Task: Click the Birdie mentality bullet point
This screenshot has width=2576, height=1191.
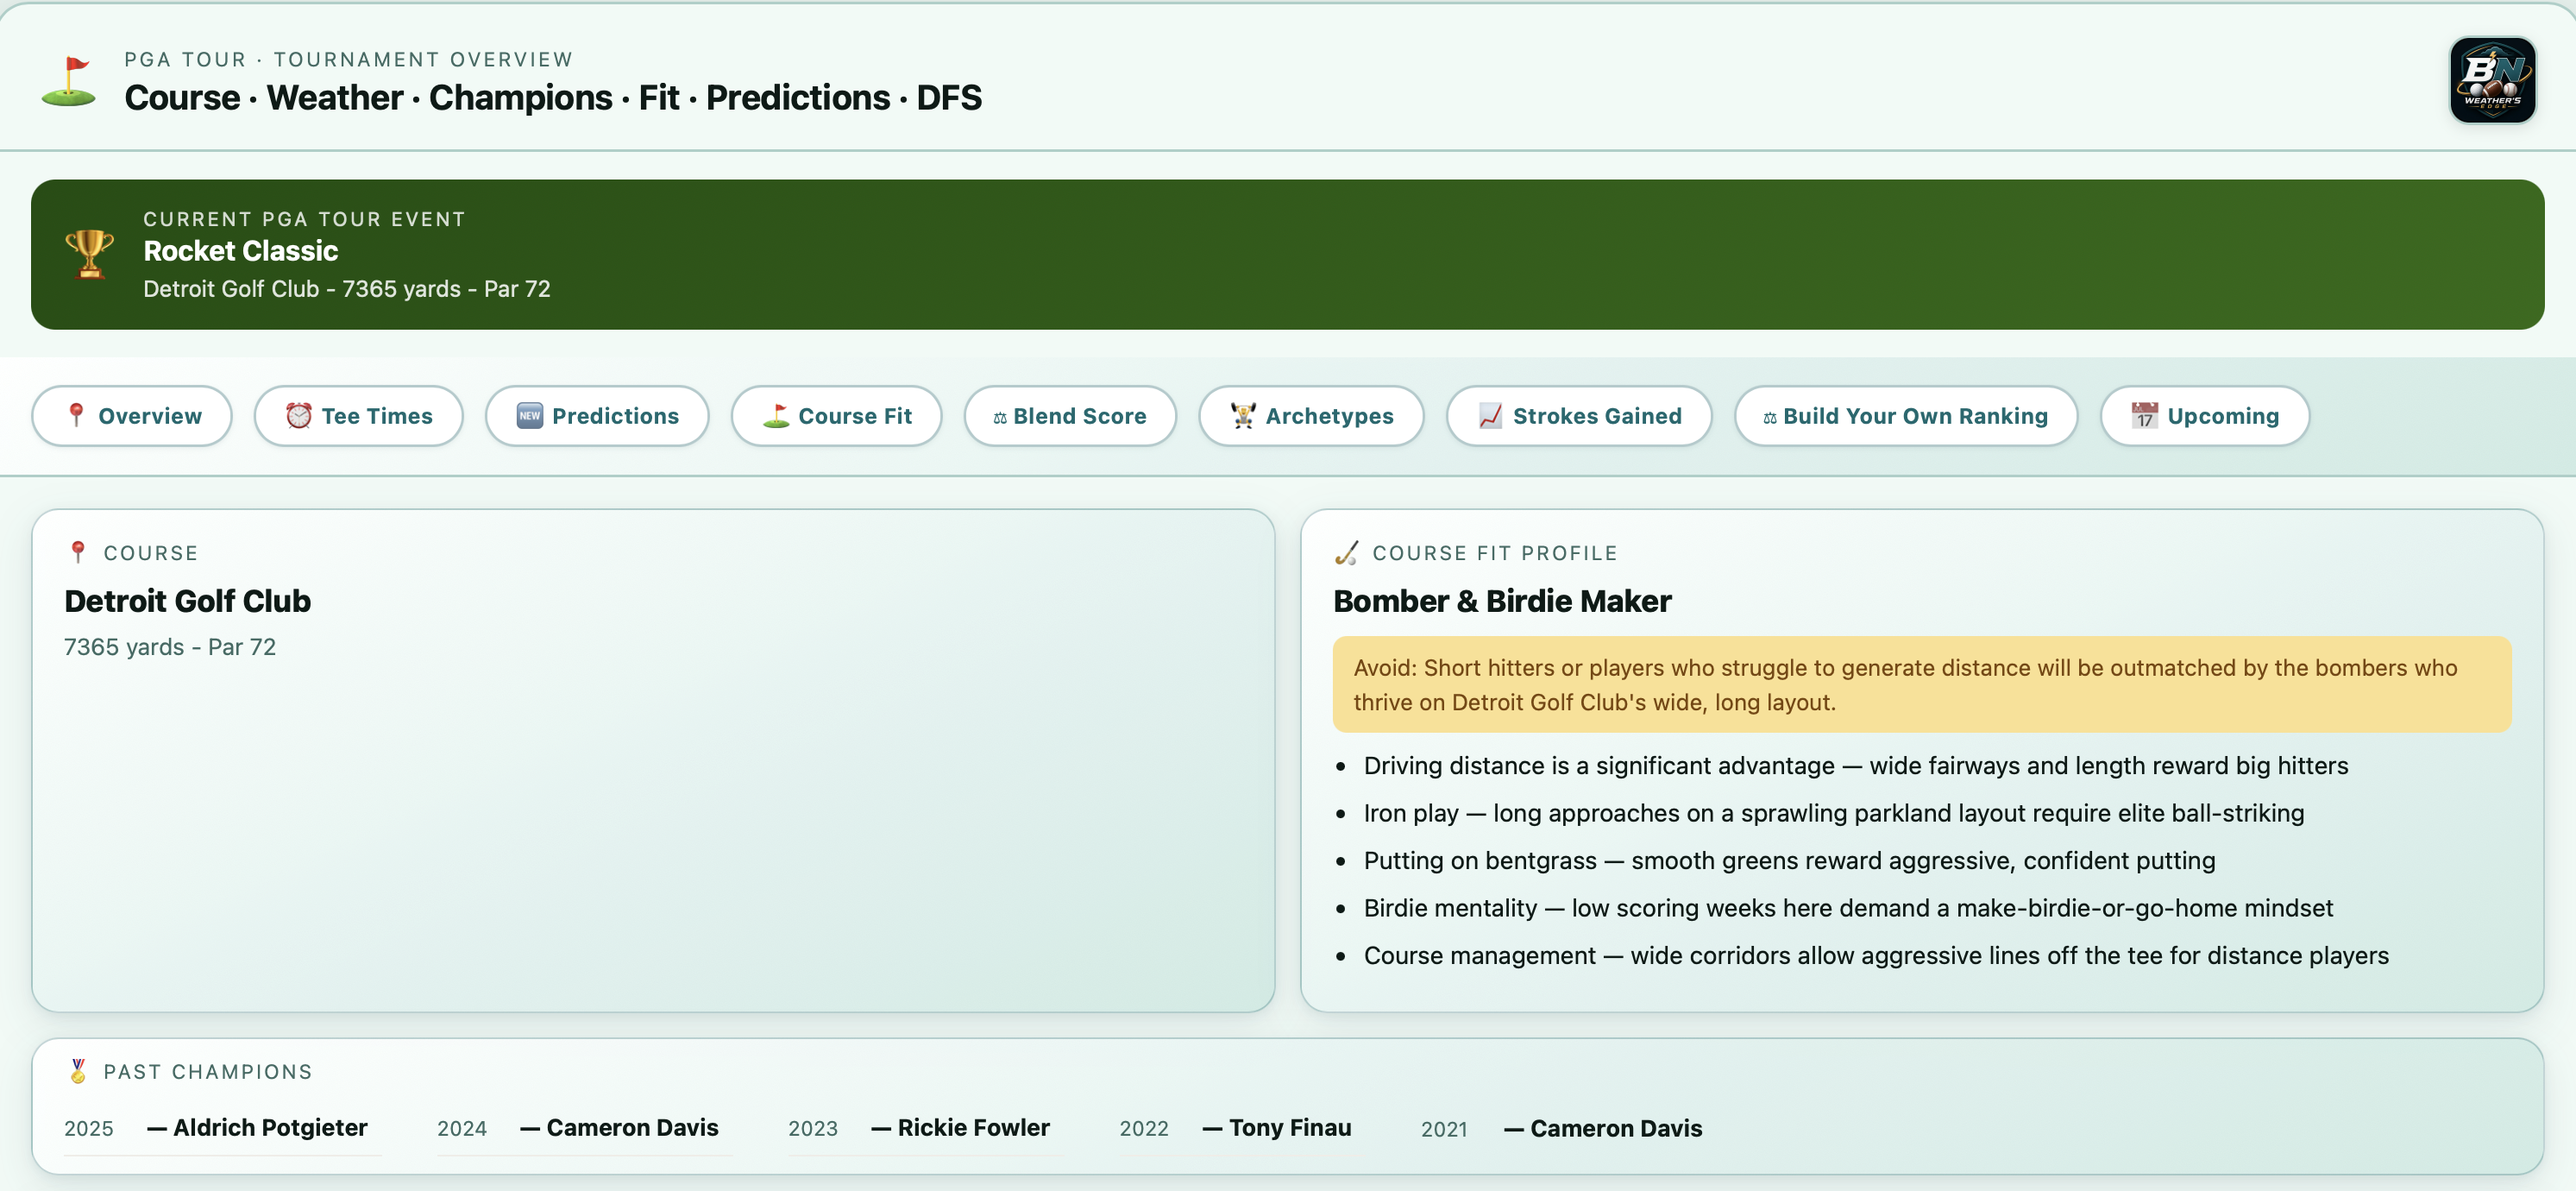Action: (x=1848, y=908)
